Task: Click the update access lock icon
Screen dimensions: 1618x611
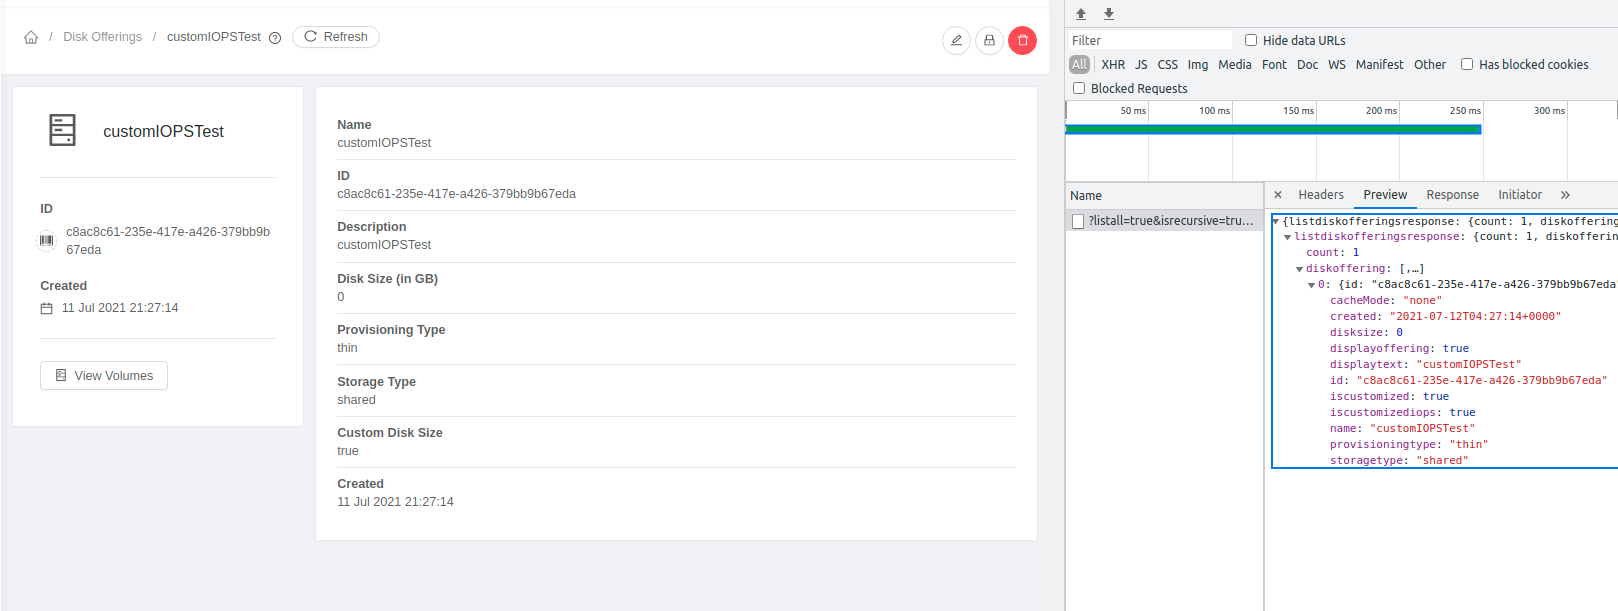Action: point(989,40)
